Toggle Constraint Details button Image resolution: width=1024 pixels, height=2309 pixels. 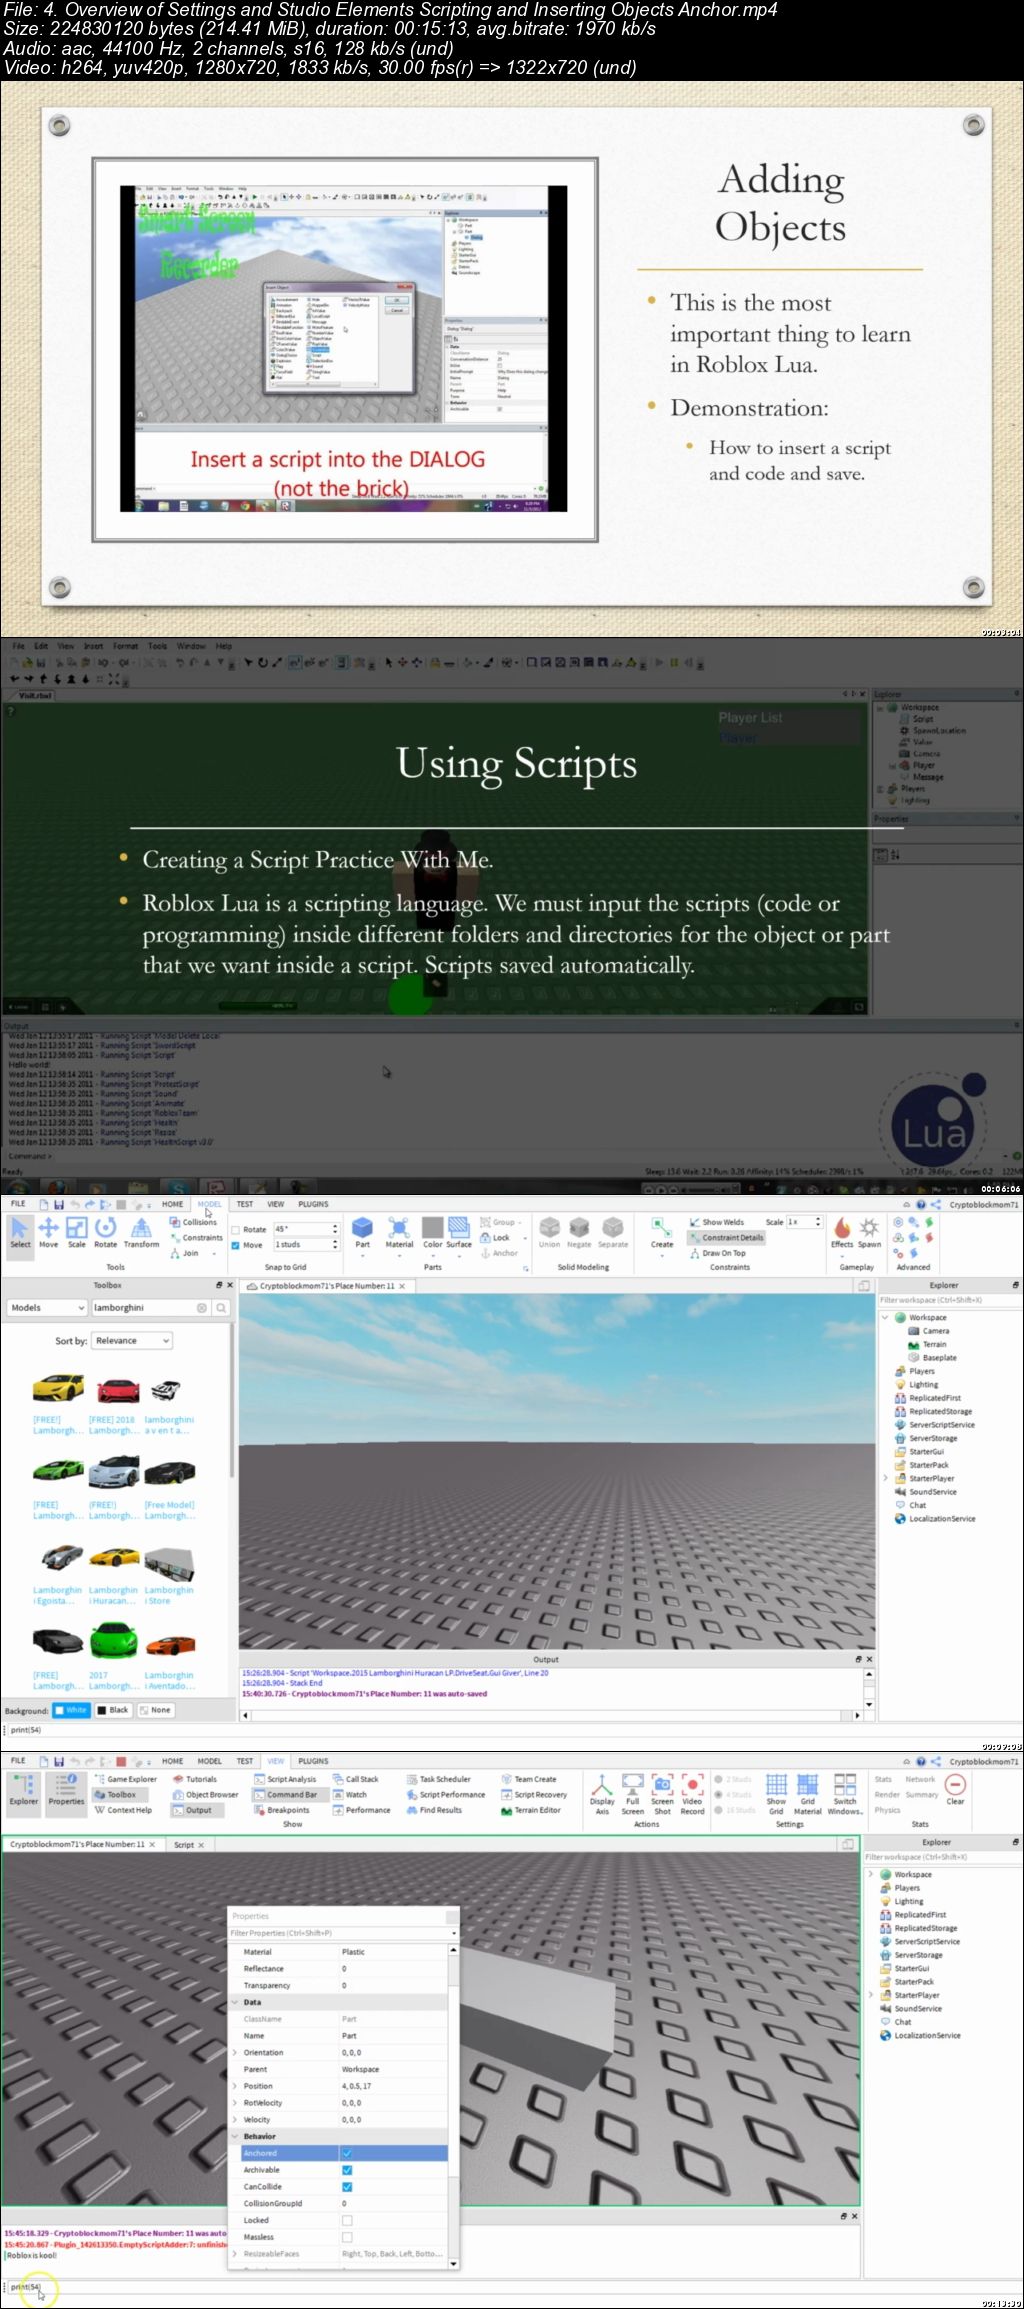tap(726, 1237)
